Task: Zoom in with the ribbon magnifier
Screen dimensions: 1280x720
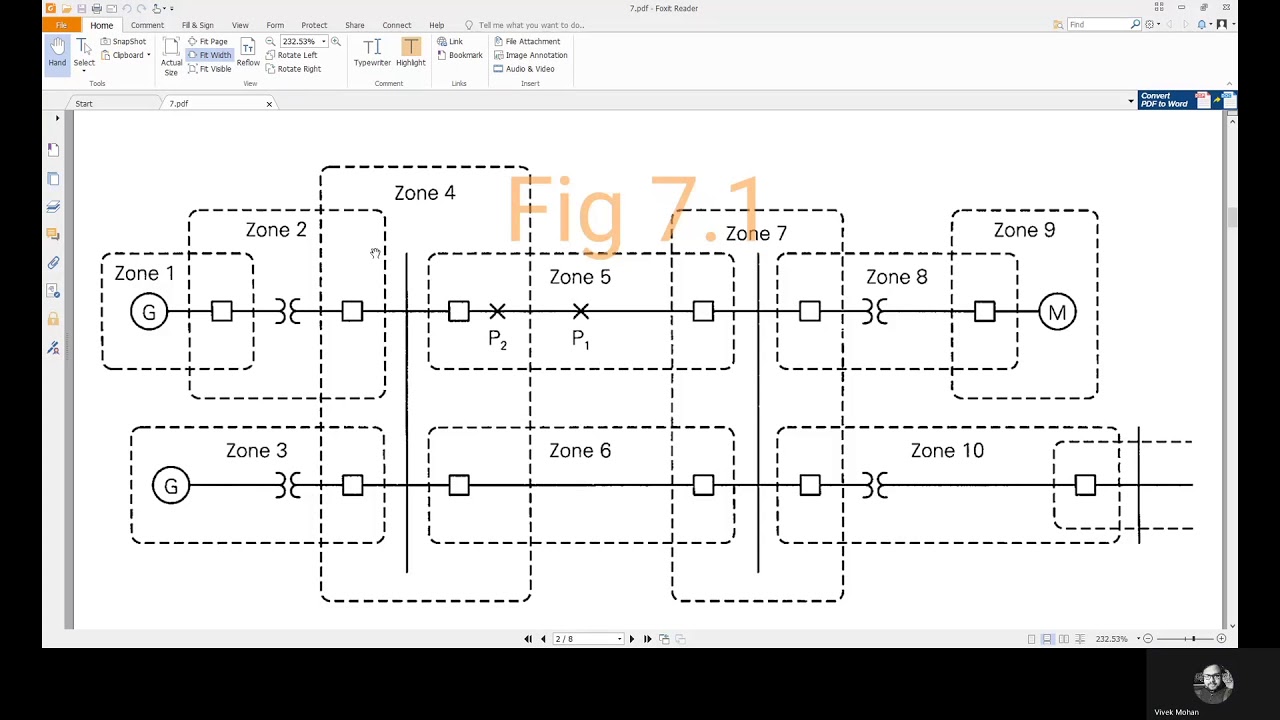Action: (336, 42)
